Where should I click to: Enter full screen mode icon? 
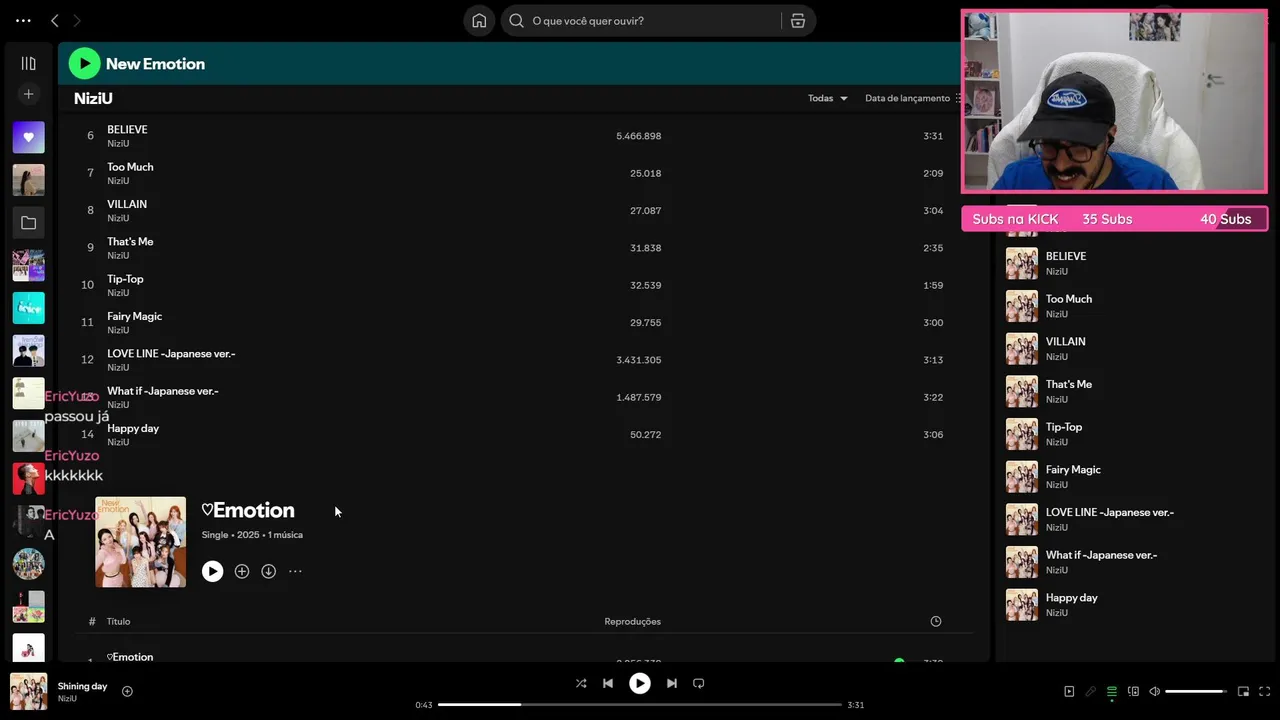1264,691
